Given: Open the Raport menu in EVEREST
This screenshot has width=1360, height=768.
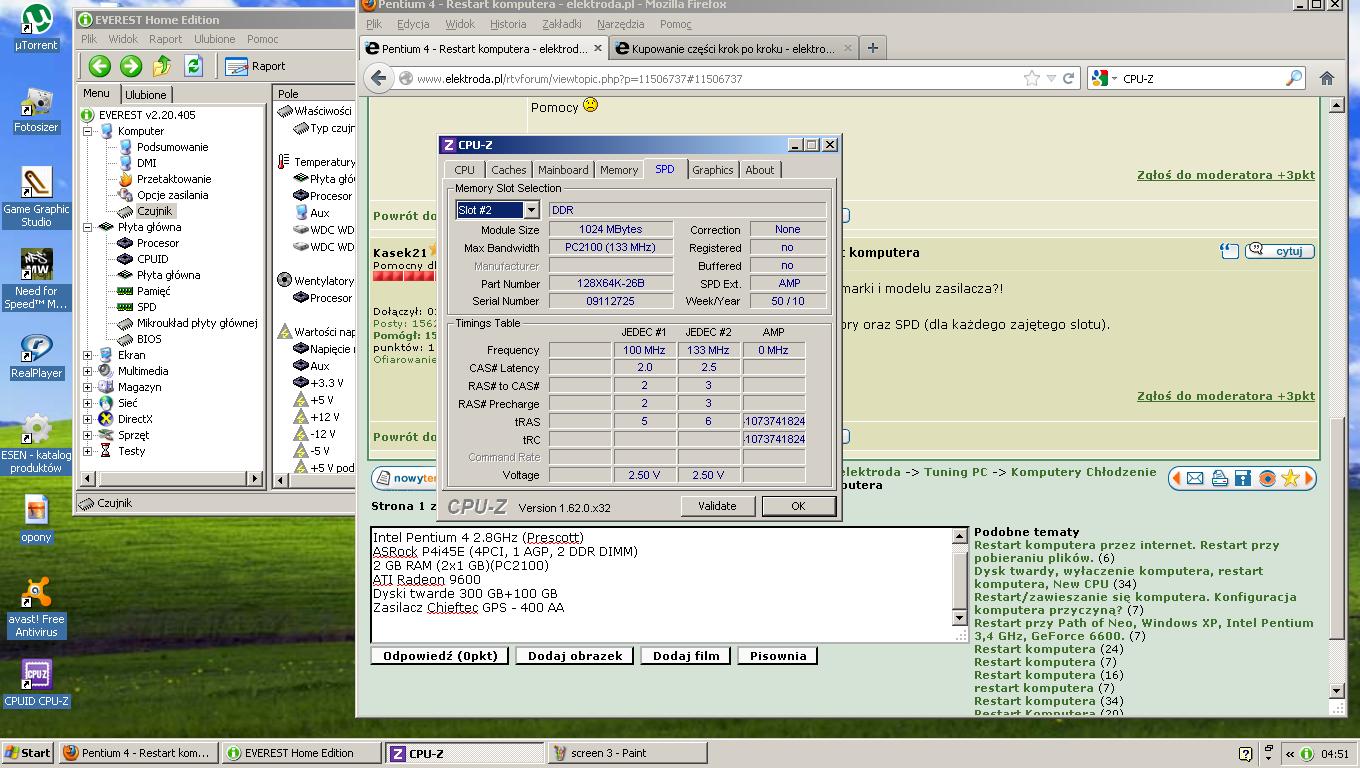Looking at the screenshot, I should pyautogui.click(x=165, y=39).
